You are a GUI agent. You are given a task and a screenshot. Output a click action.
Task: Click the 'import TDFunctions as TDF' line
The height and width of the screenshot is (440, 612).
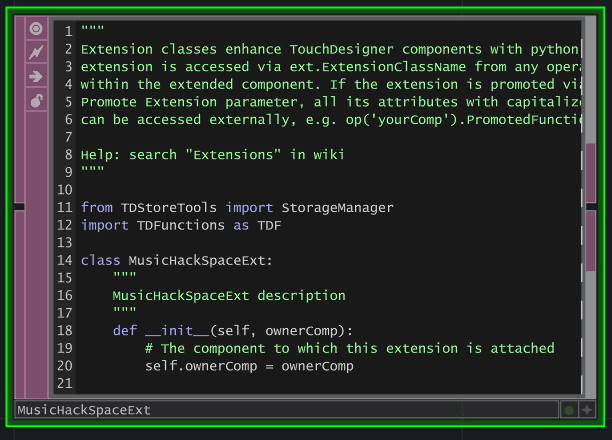[181, 225]
